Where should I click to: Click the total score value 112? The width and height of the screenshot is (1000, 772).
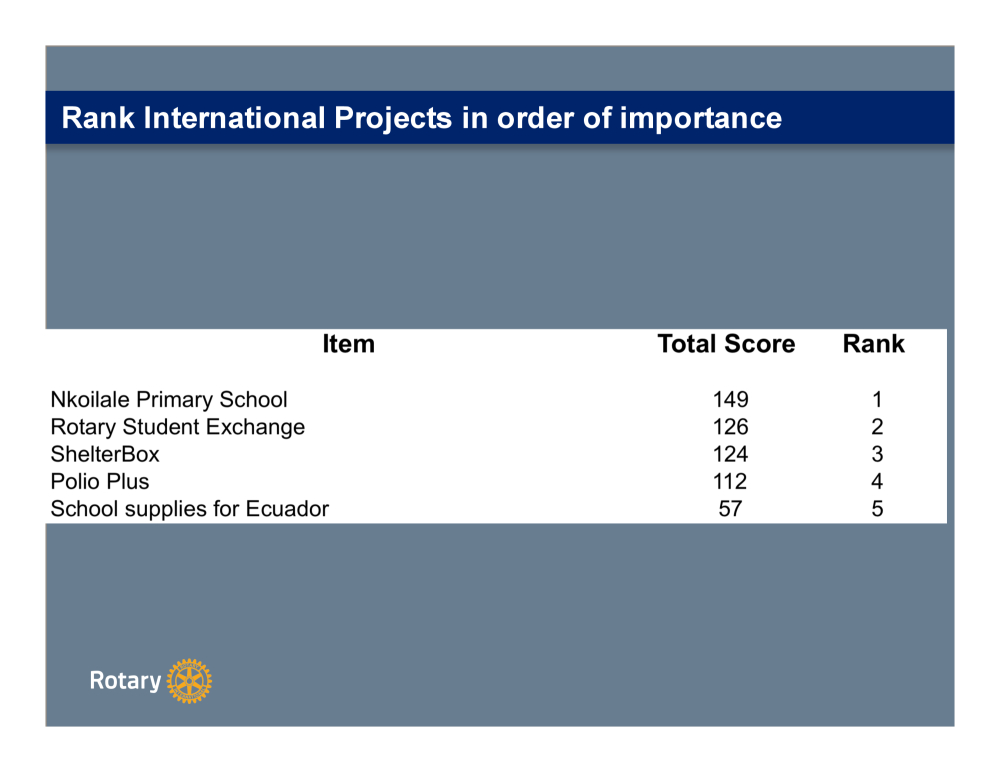tap(730, 481)
